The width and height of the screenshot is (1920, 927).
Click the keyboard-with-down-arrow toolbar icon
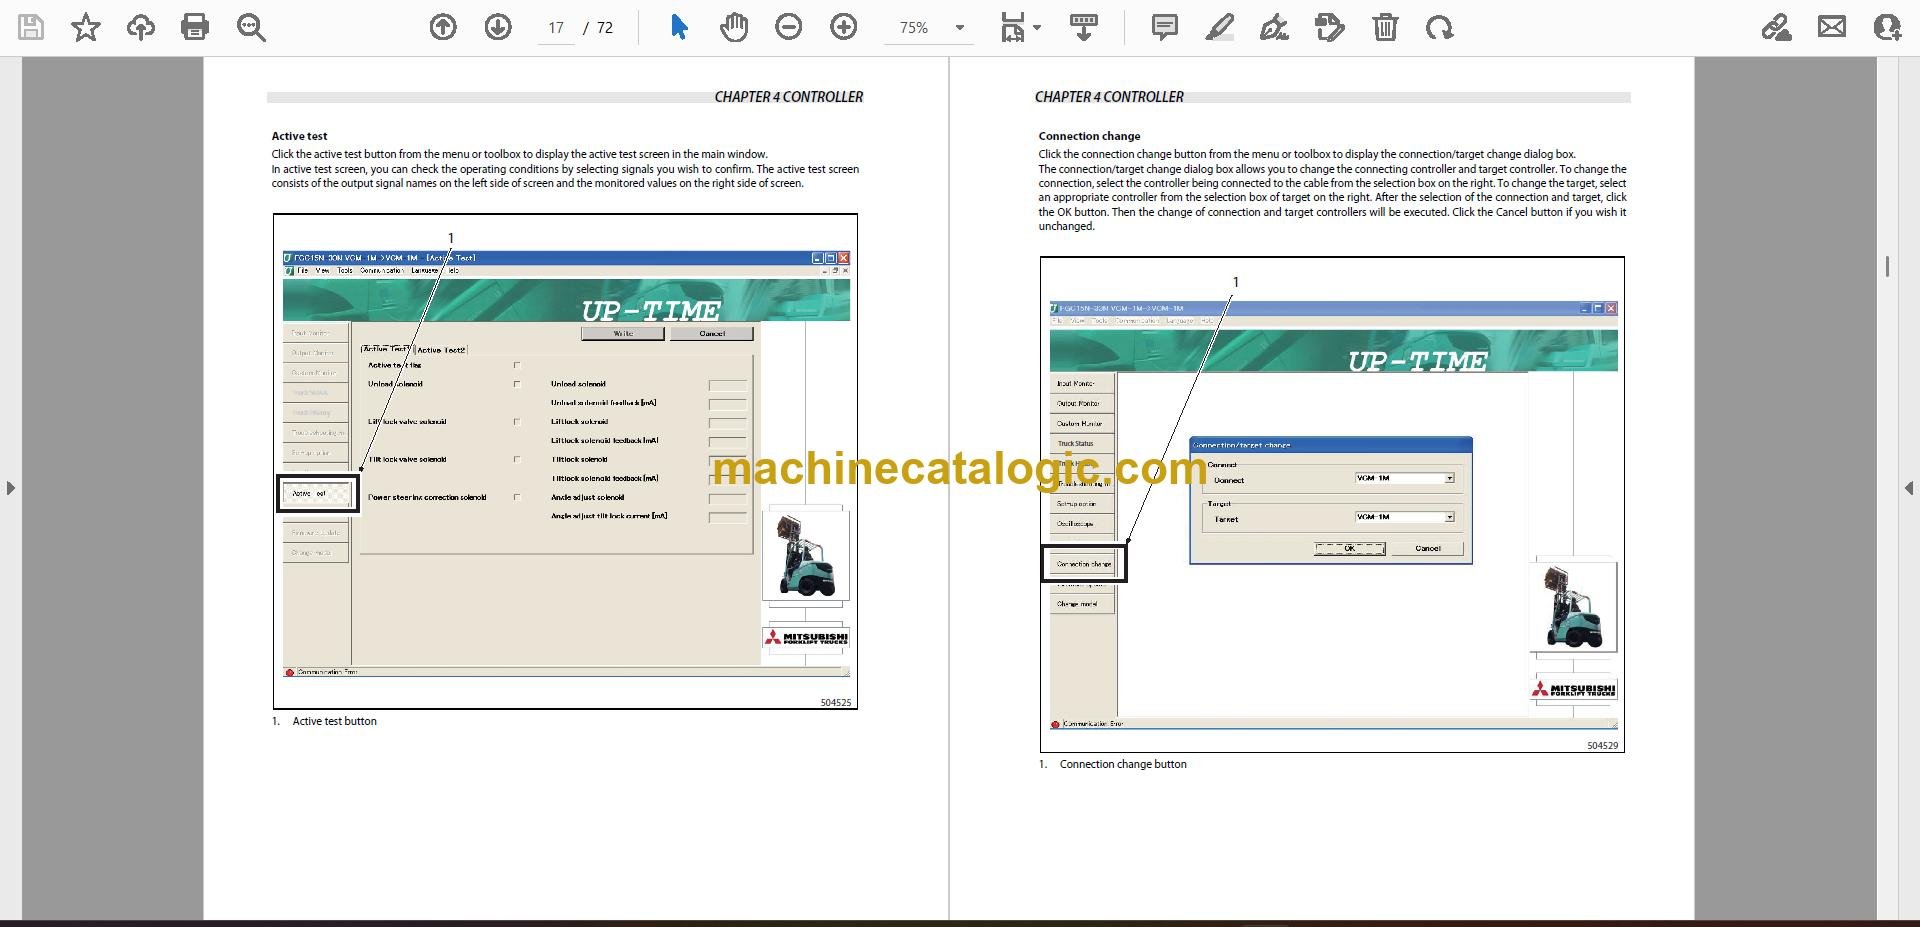[x=1084, y=27]
